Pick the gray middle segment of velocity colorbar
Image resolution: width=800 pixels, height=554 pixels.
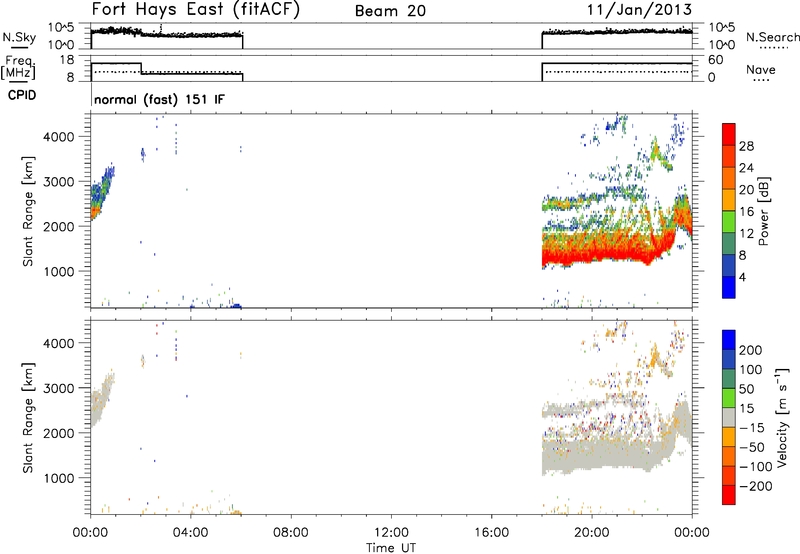tap(729, 417)
